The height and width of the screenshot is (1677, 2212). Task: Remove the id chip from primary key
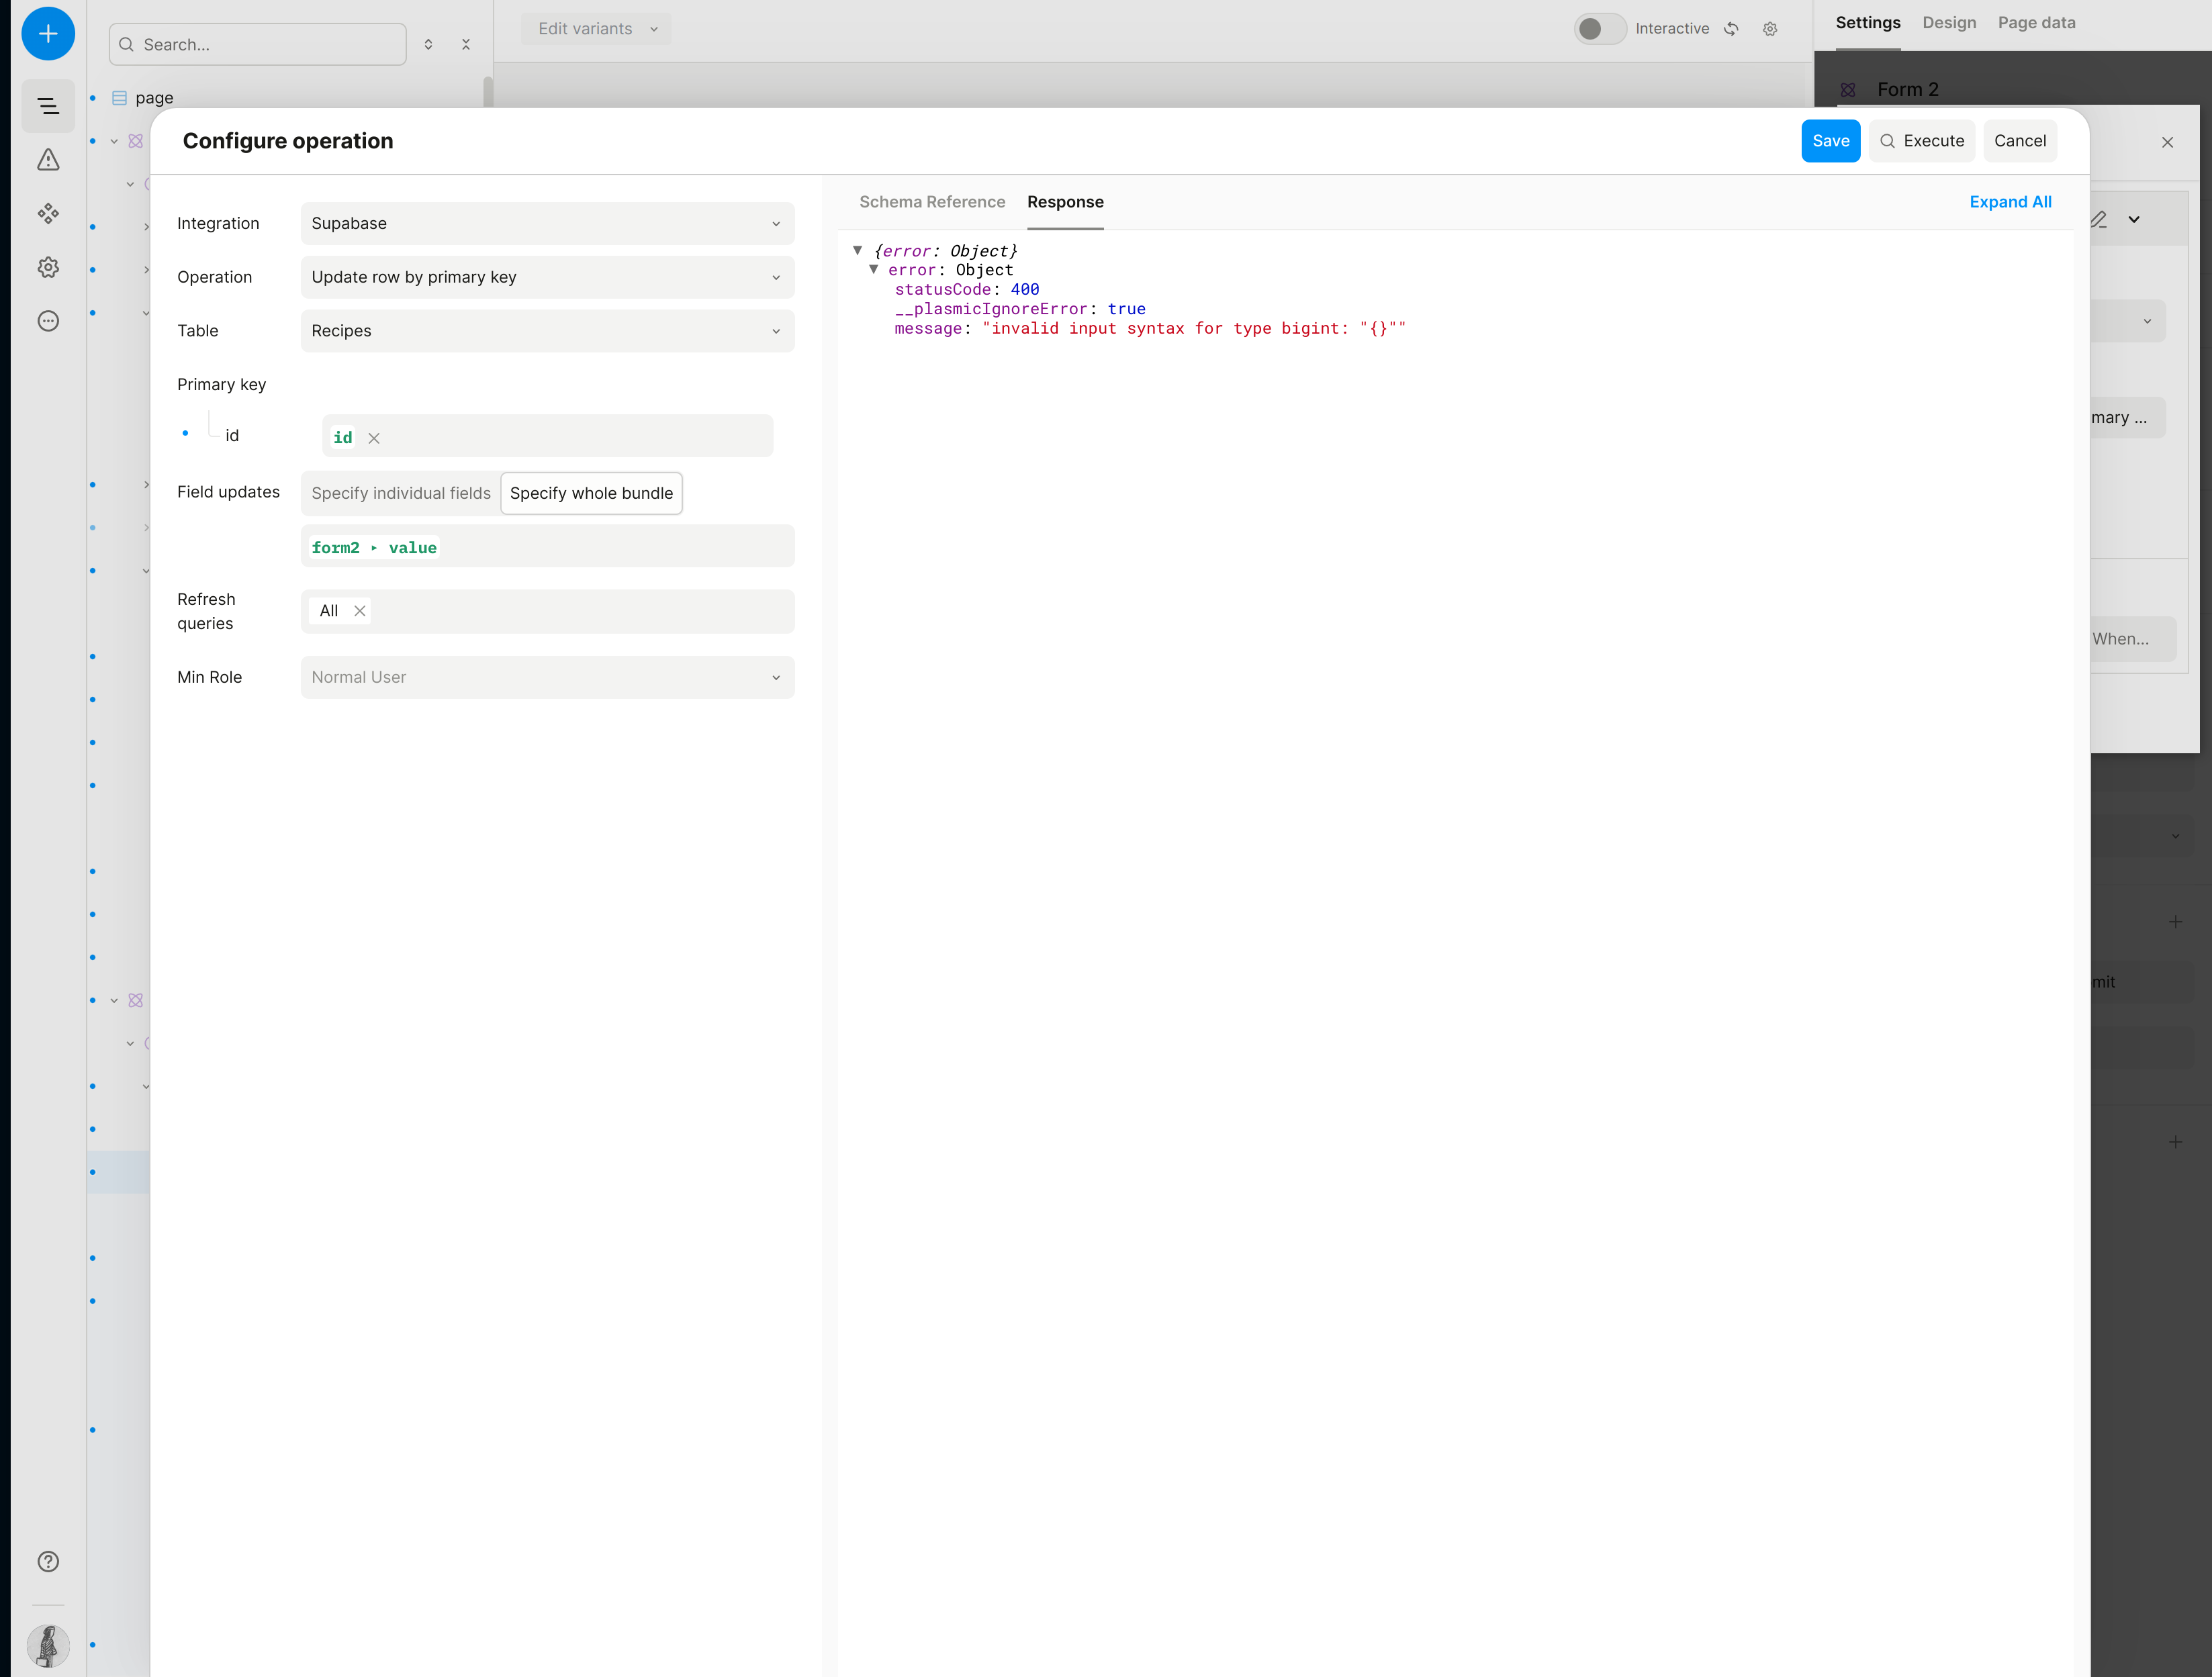click(374, 438)
